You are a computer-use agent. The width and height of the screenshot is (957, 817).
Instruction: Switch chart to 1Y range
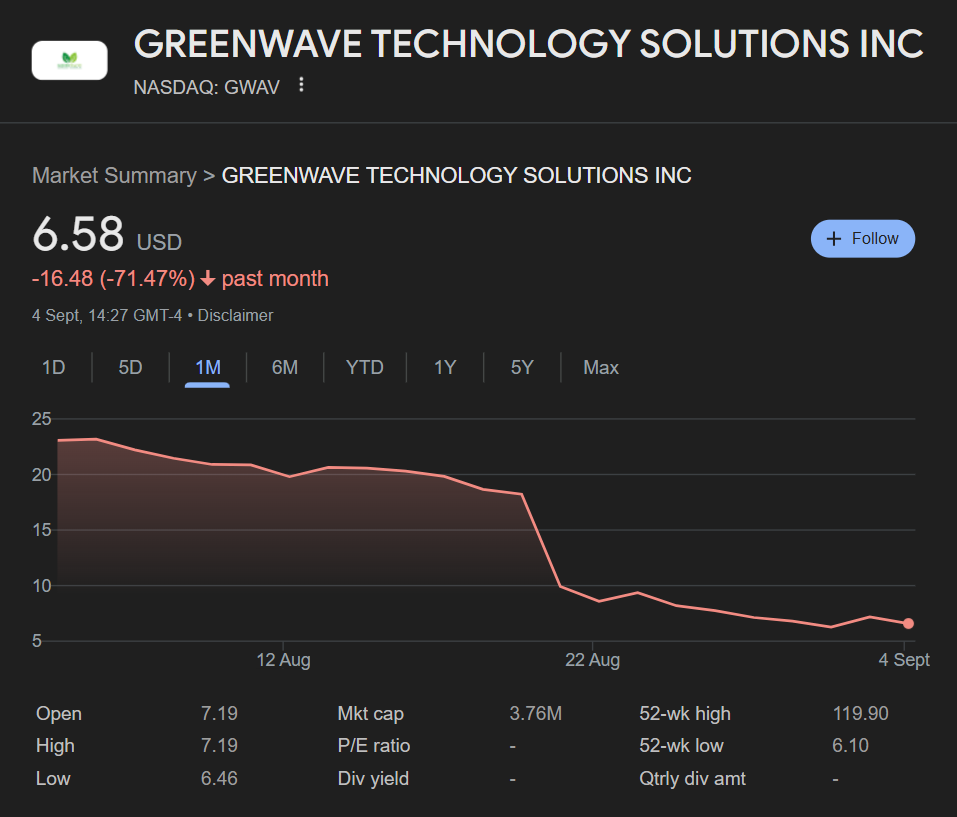[445, 367]
